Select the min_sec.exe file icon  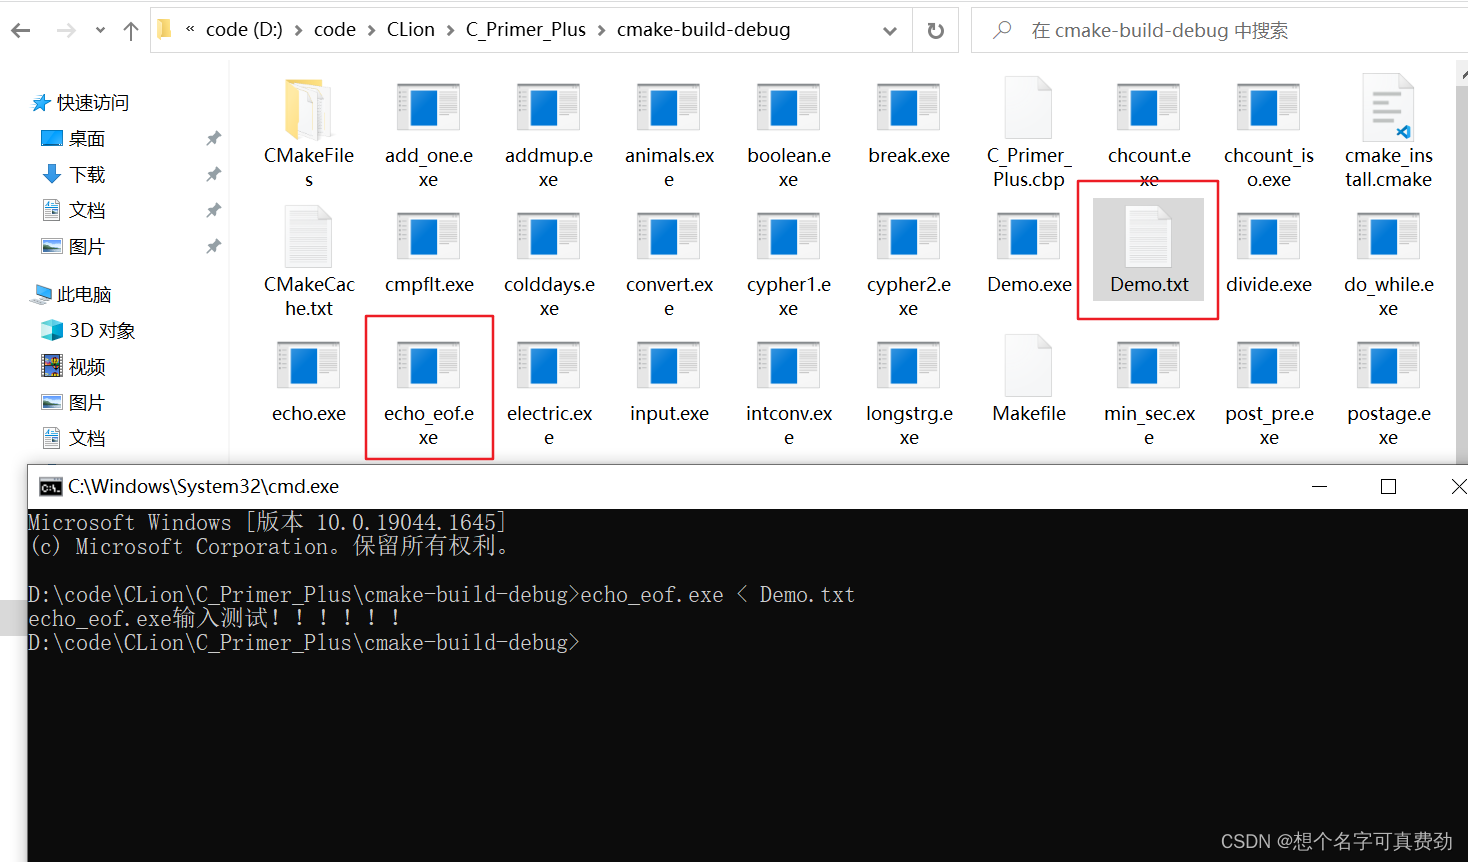click(x=1148, y=366)
